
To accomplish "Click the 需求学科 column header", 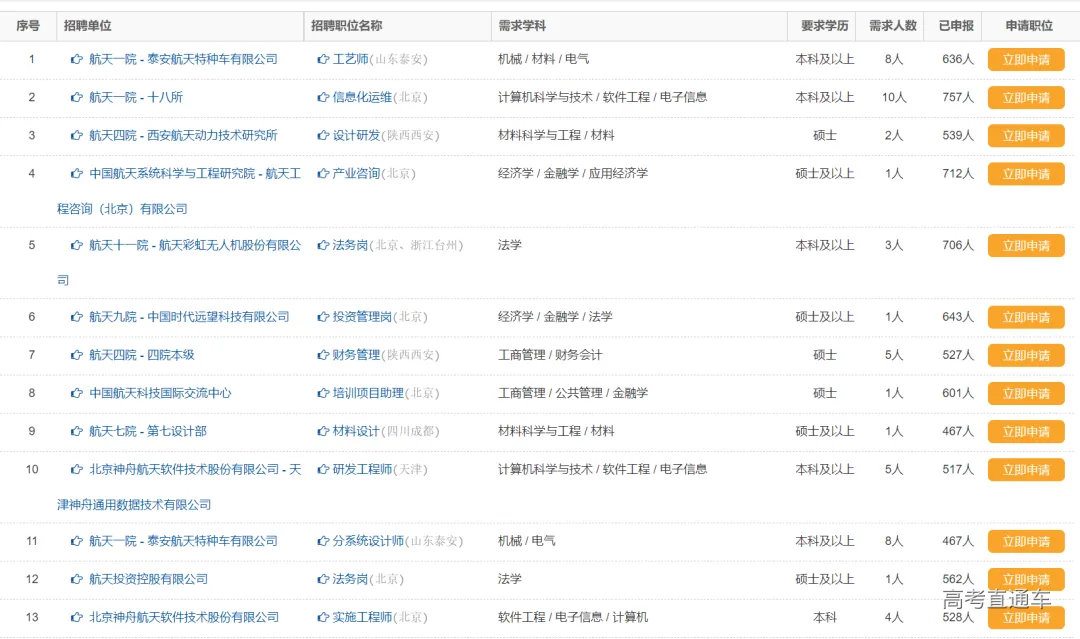I will [522, 25].
